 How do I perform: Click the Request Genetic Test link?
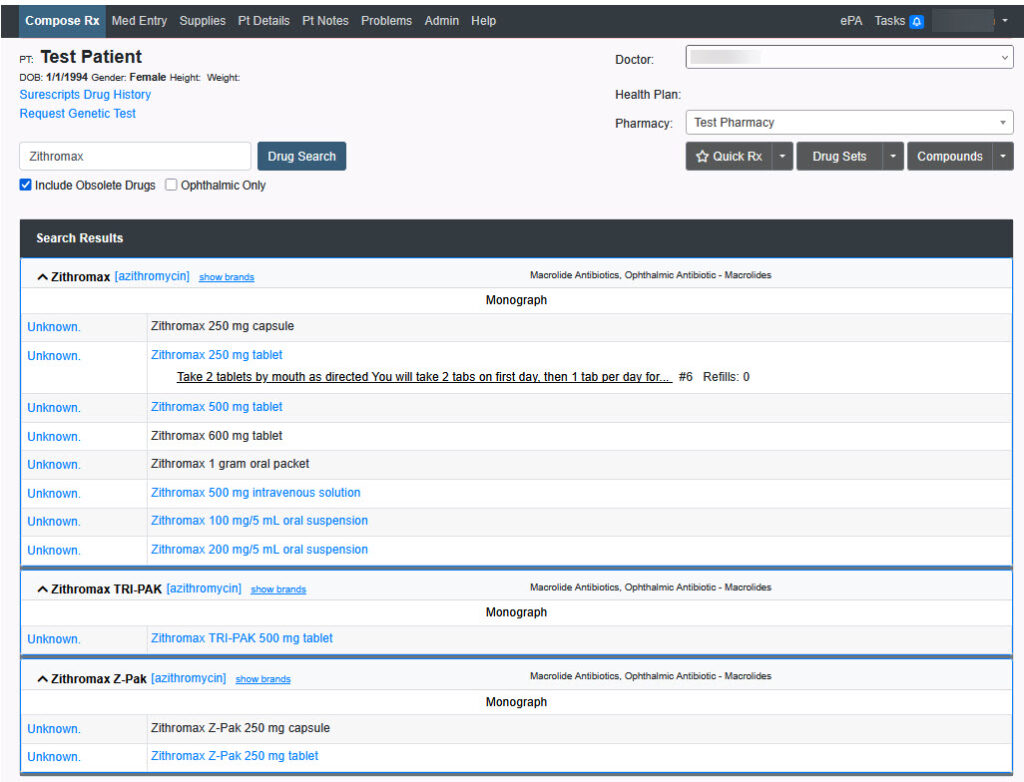tap(78, 114)
